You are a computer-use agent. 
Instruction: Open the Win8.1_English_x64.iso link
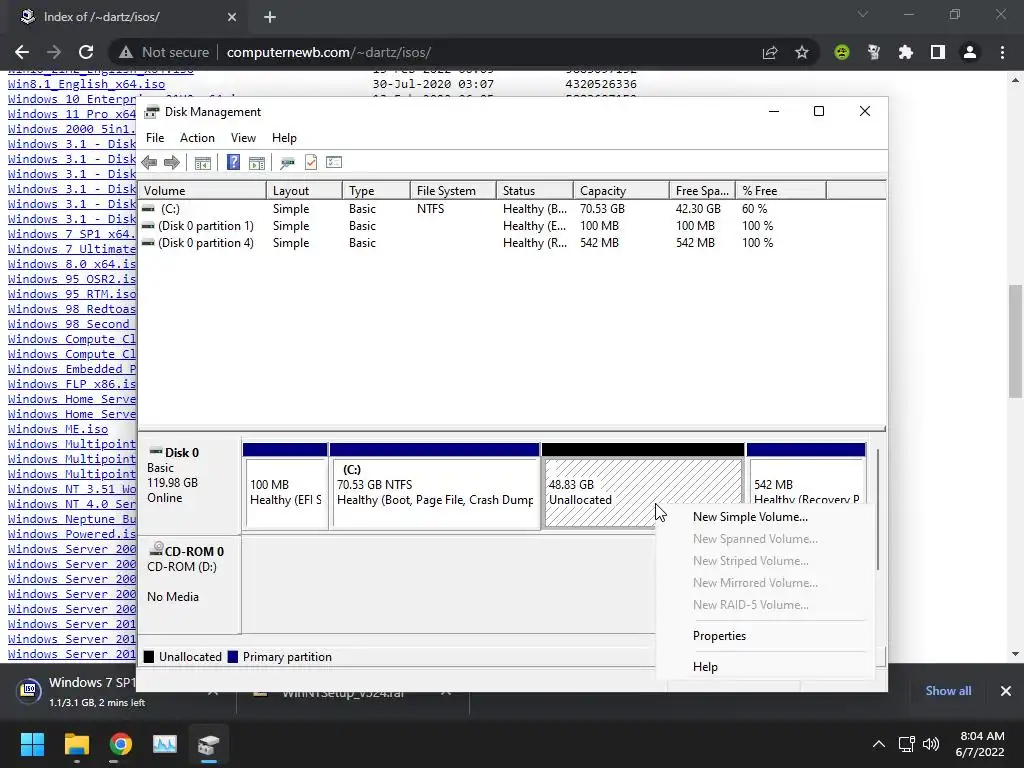pyautogui.click(x=86, y=84)
